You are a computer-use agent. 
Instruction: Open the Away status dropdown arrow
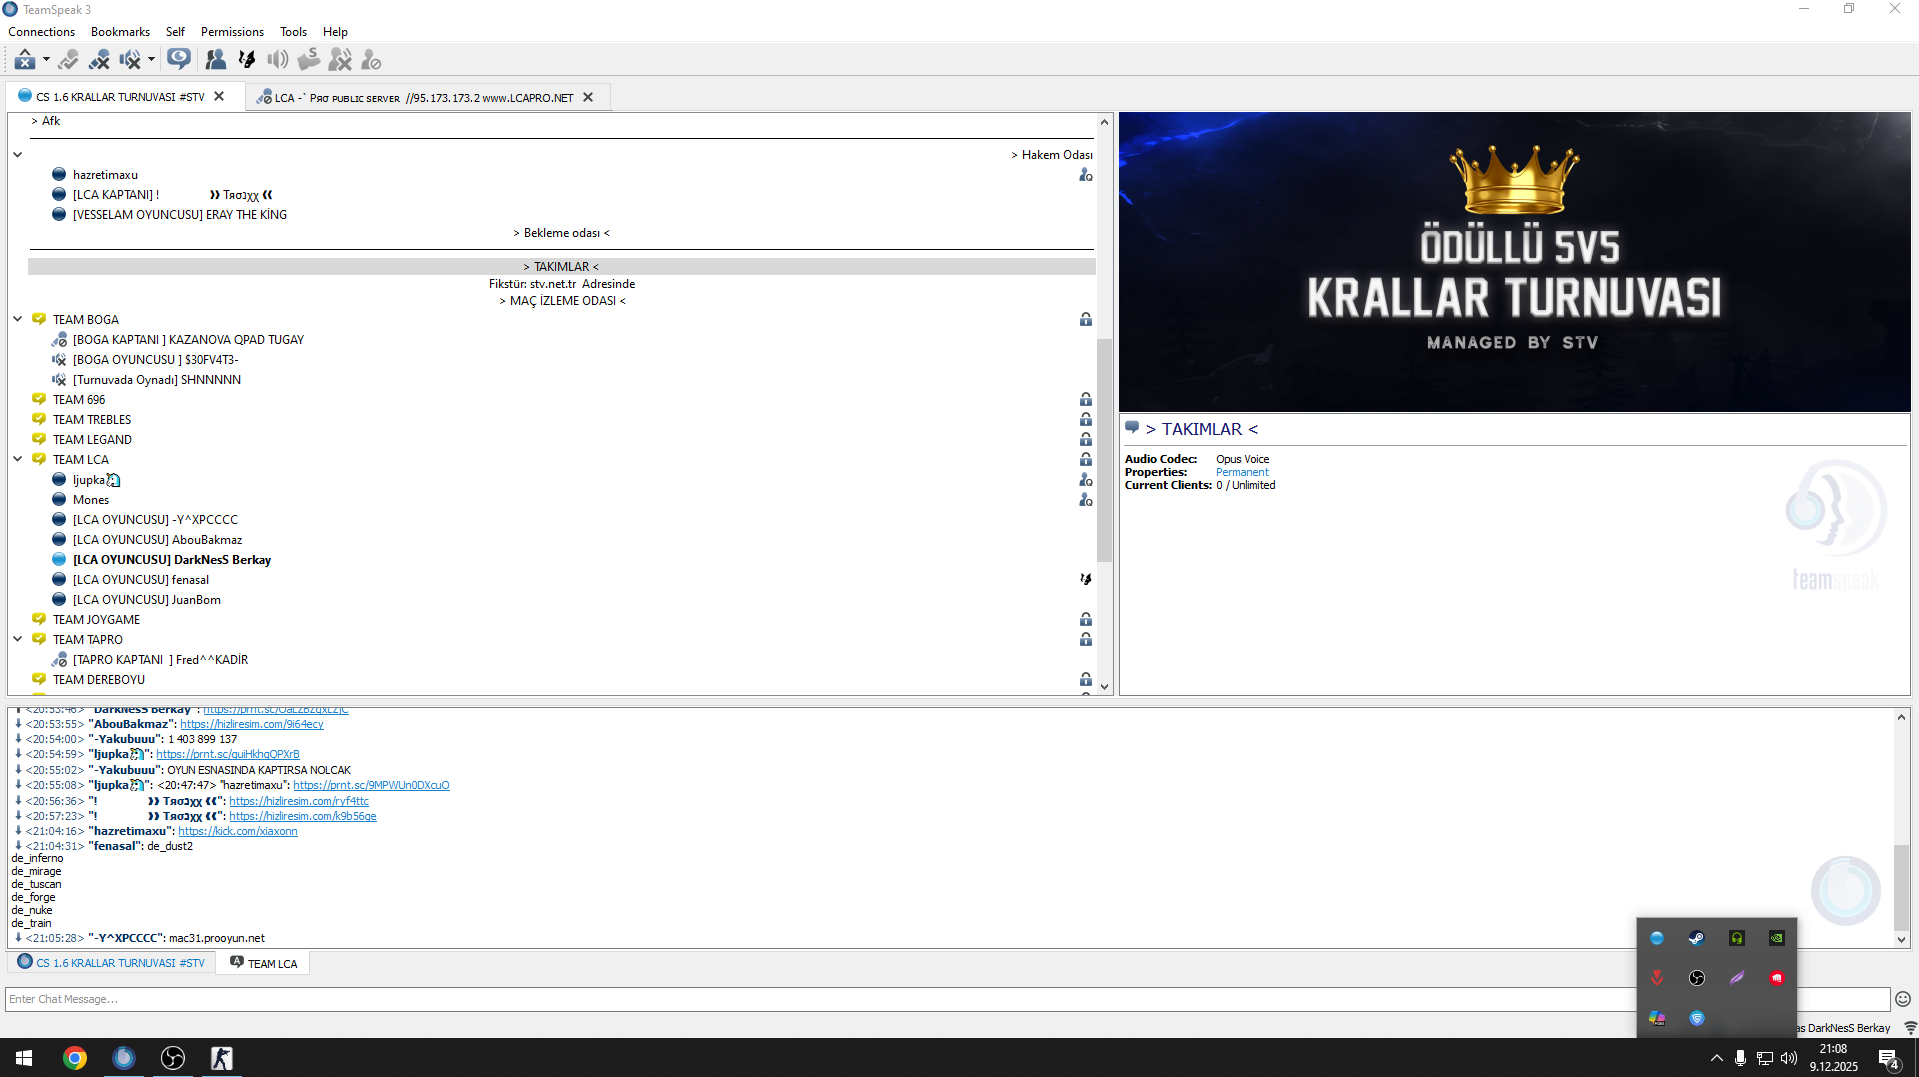point(46,60)
